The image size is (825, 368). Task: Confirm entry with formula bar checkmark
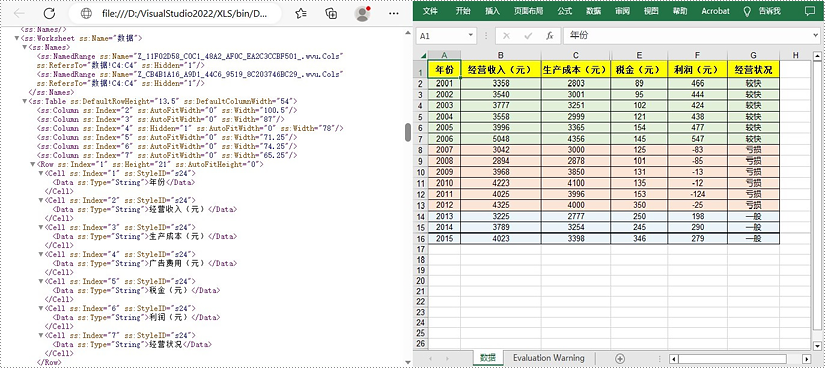point(528,36)
